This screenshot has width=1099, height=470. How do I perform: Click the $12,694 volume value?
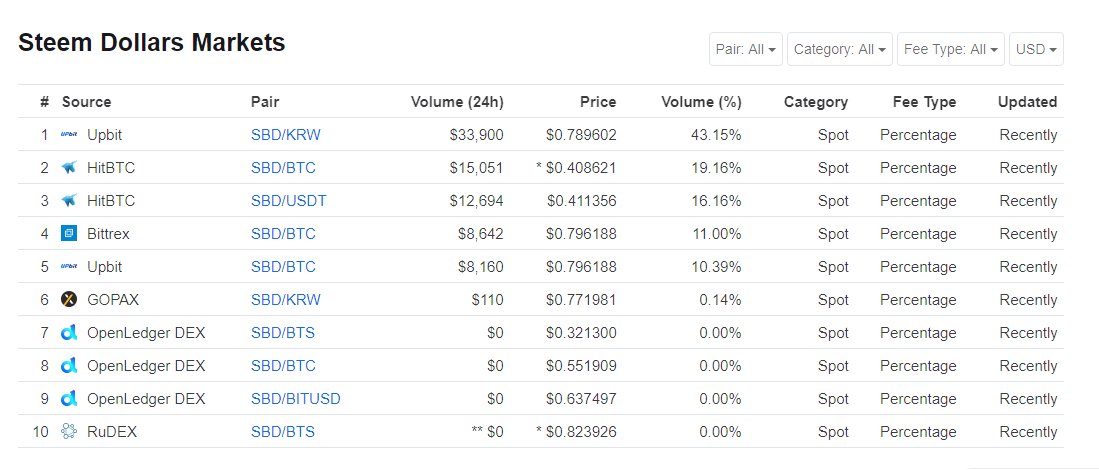click(x=477, y=200)
